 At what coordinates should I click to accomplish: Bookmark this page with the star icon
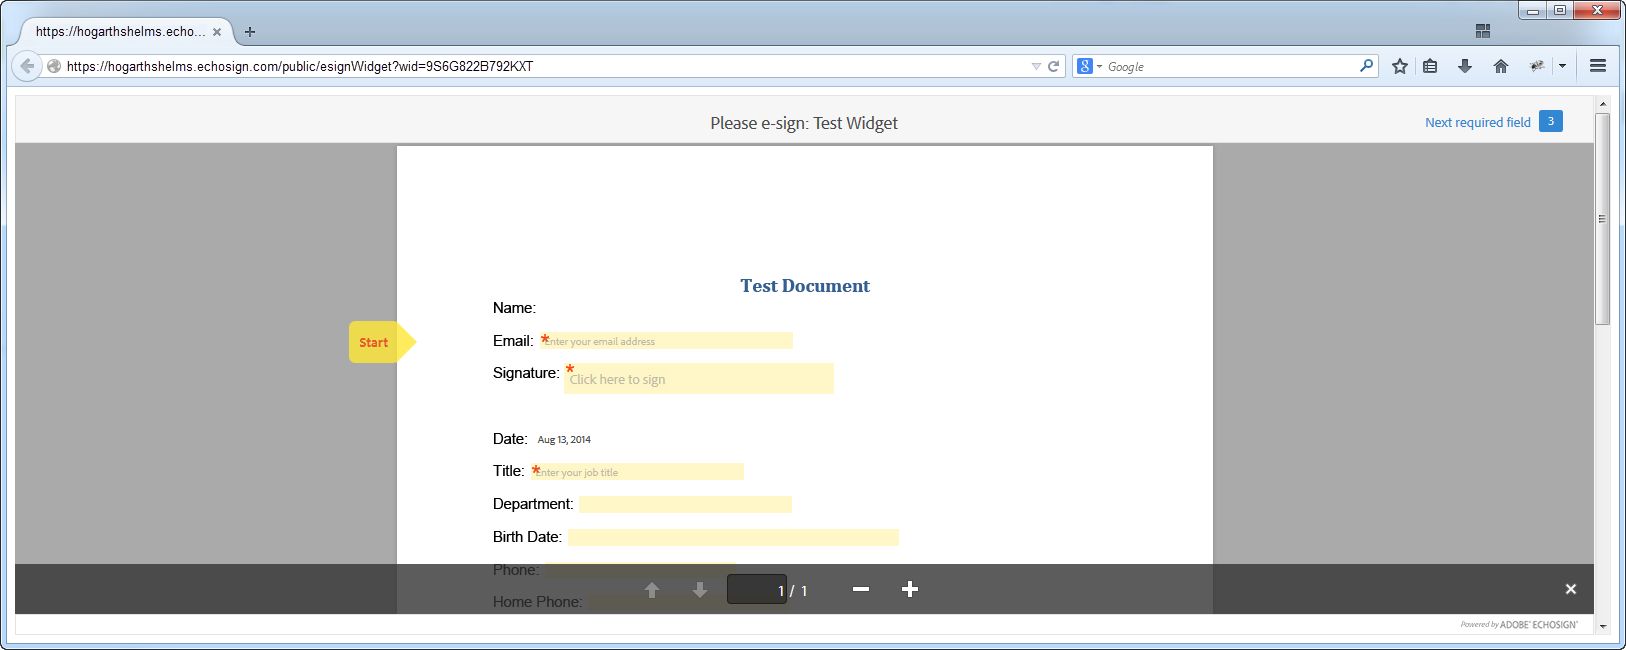tap(1400, 66)
